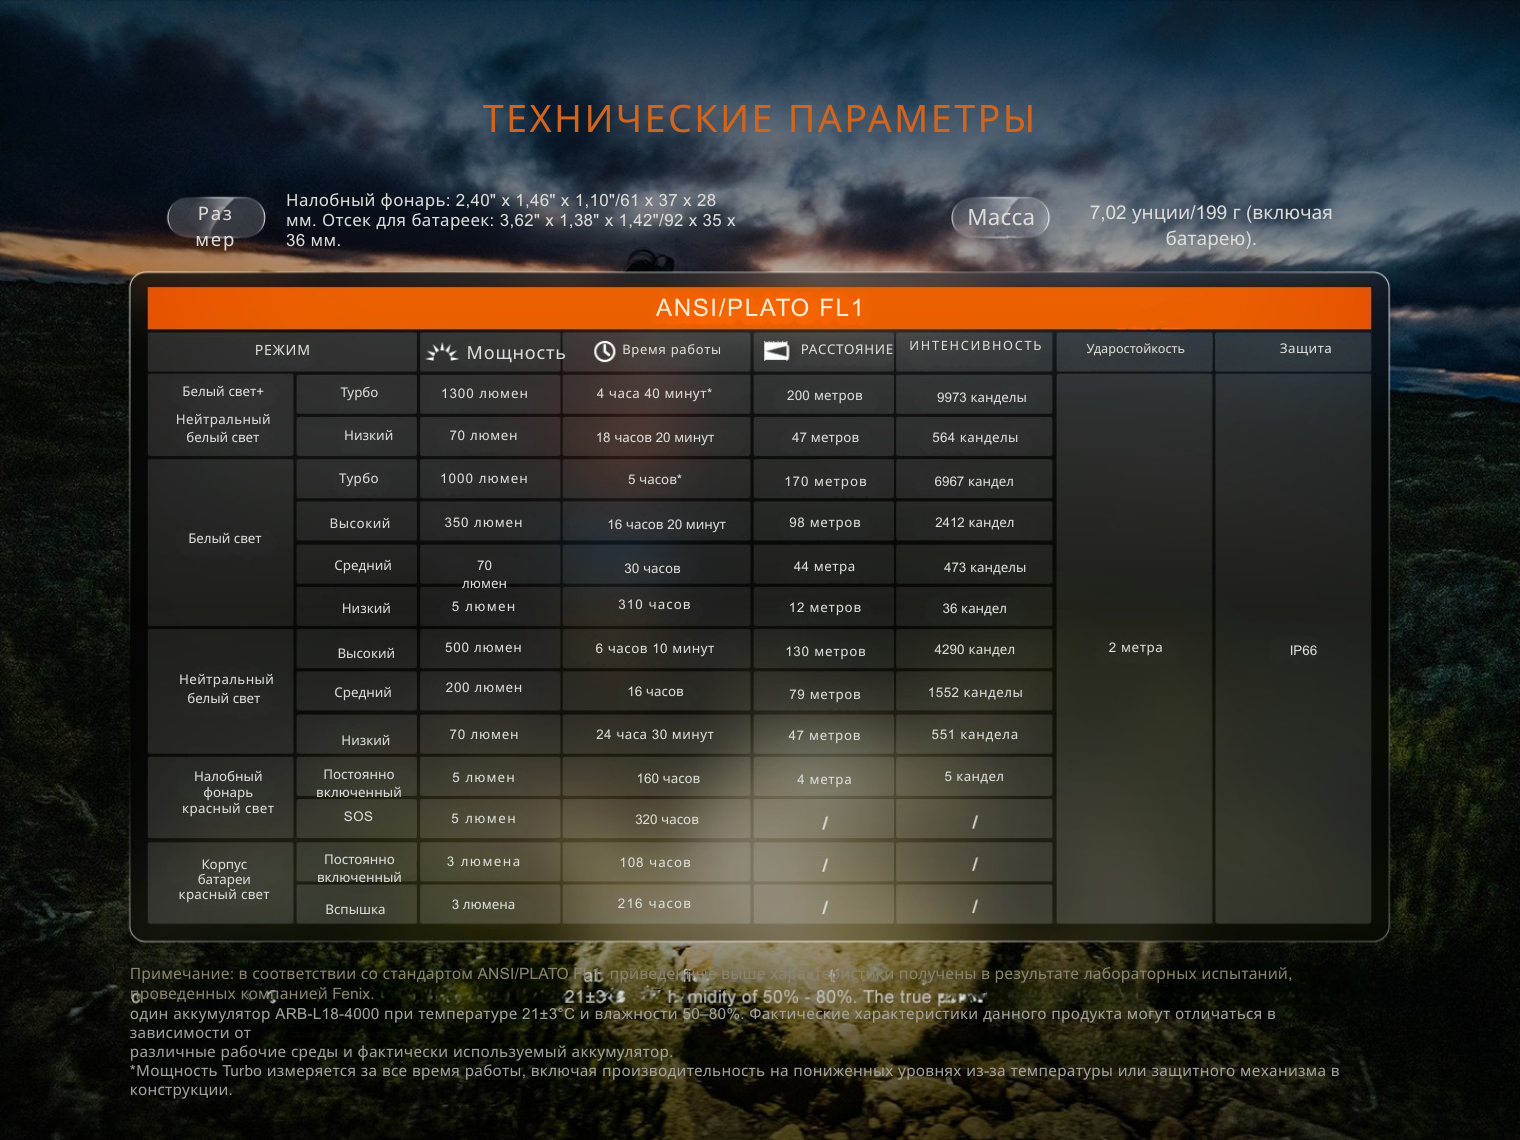Click the Масса pill label

click(x=1001, y=217)
